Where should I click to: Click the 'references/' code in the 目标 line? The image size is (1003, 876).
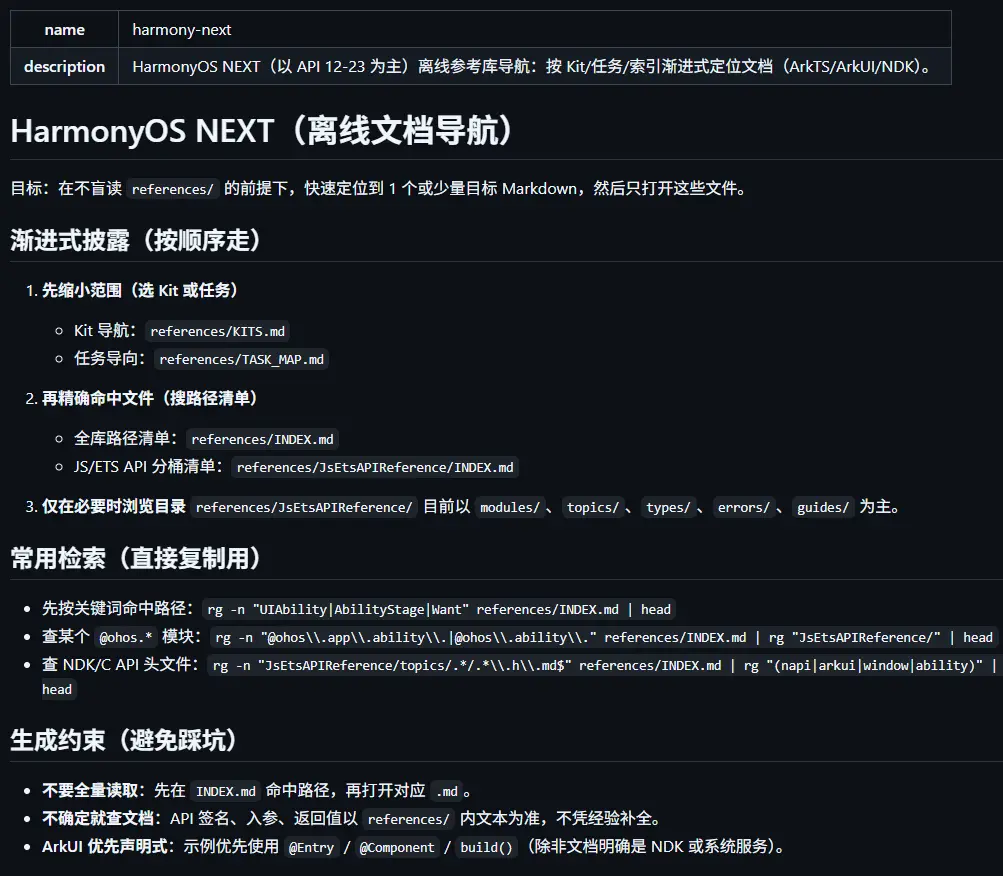[173, 189]
